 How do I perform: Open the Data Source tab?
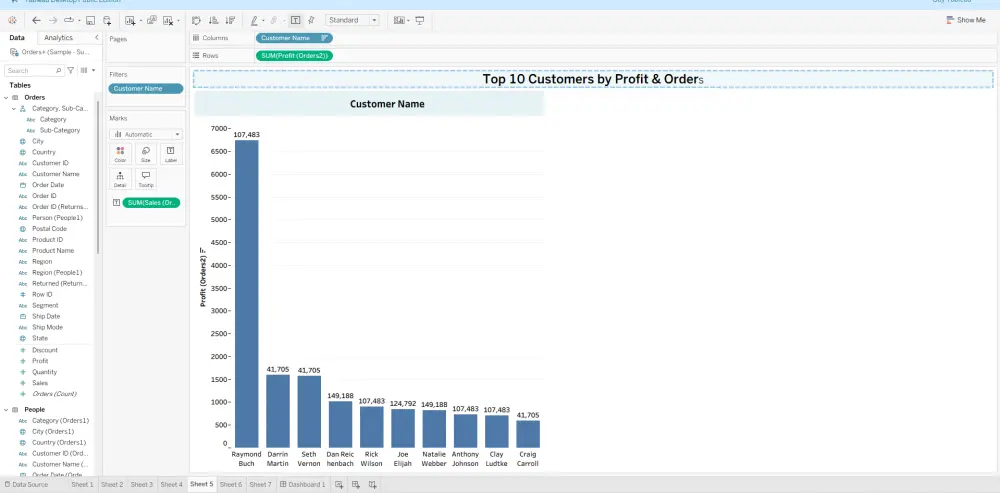point(26,485)
